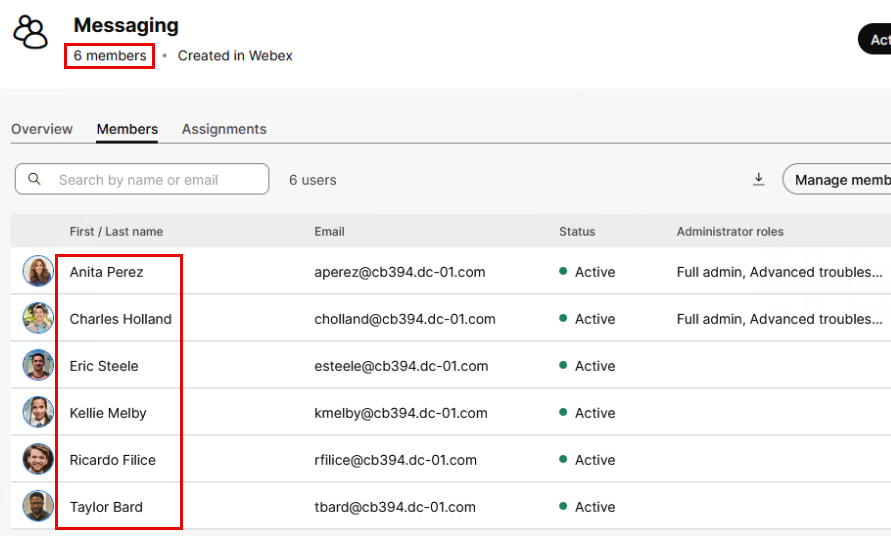Click the Messaging group icon
Viewport: 891px width, 536px height.
pyautogui.click(x=30, y=32)
